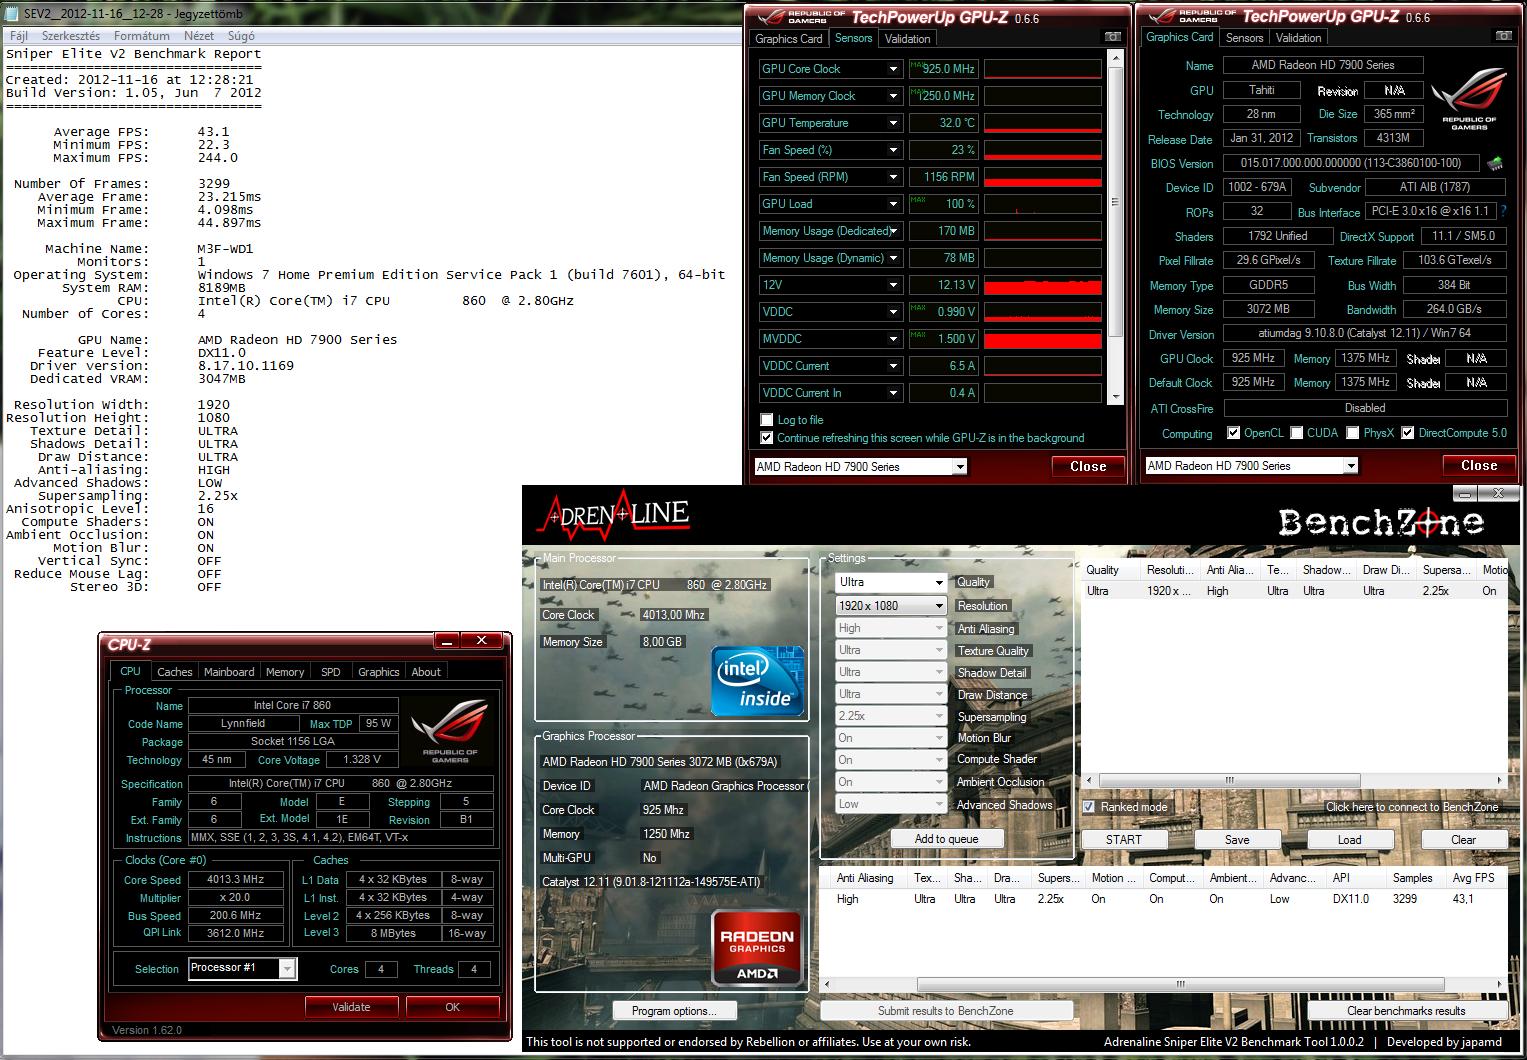Click the Adrenaline logo in benchmark tool
This screenshot has height=1060, width=1527.
click(x=613, y=514)
